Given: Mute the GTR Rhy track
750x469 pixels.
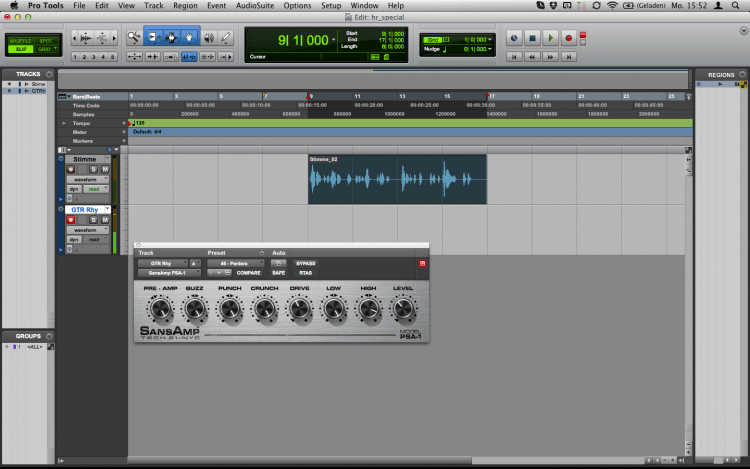Looking at the screenshot, I should tap(105, 220).
